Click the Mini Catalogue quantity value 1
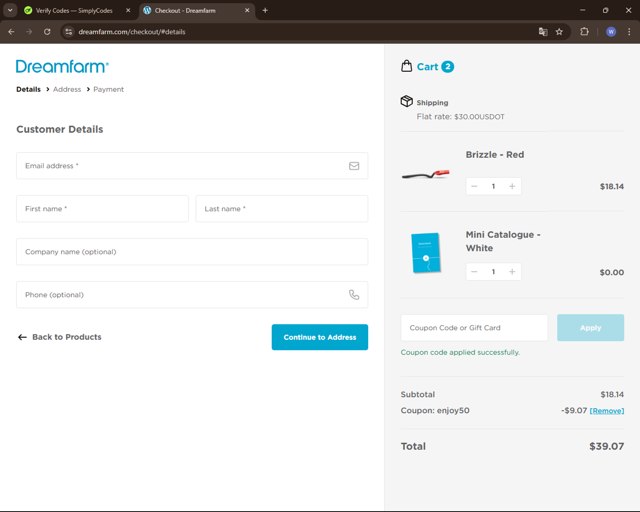Screen dimensions: 640x512 [x=493, y=272]
